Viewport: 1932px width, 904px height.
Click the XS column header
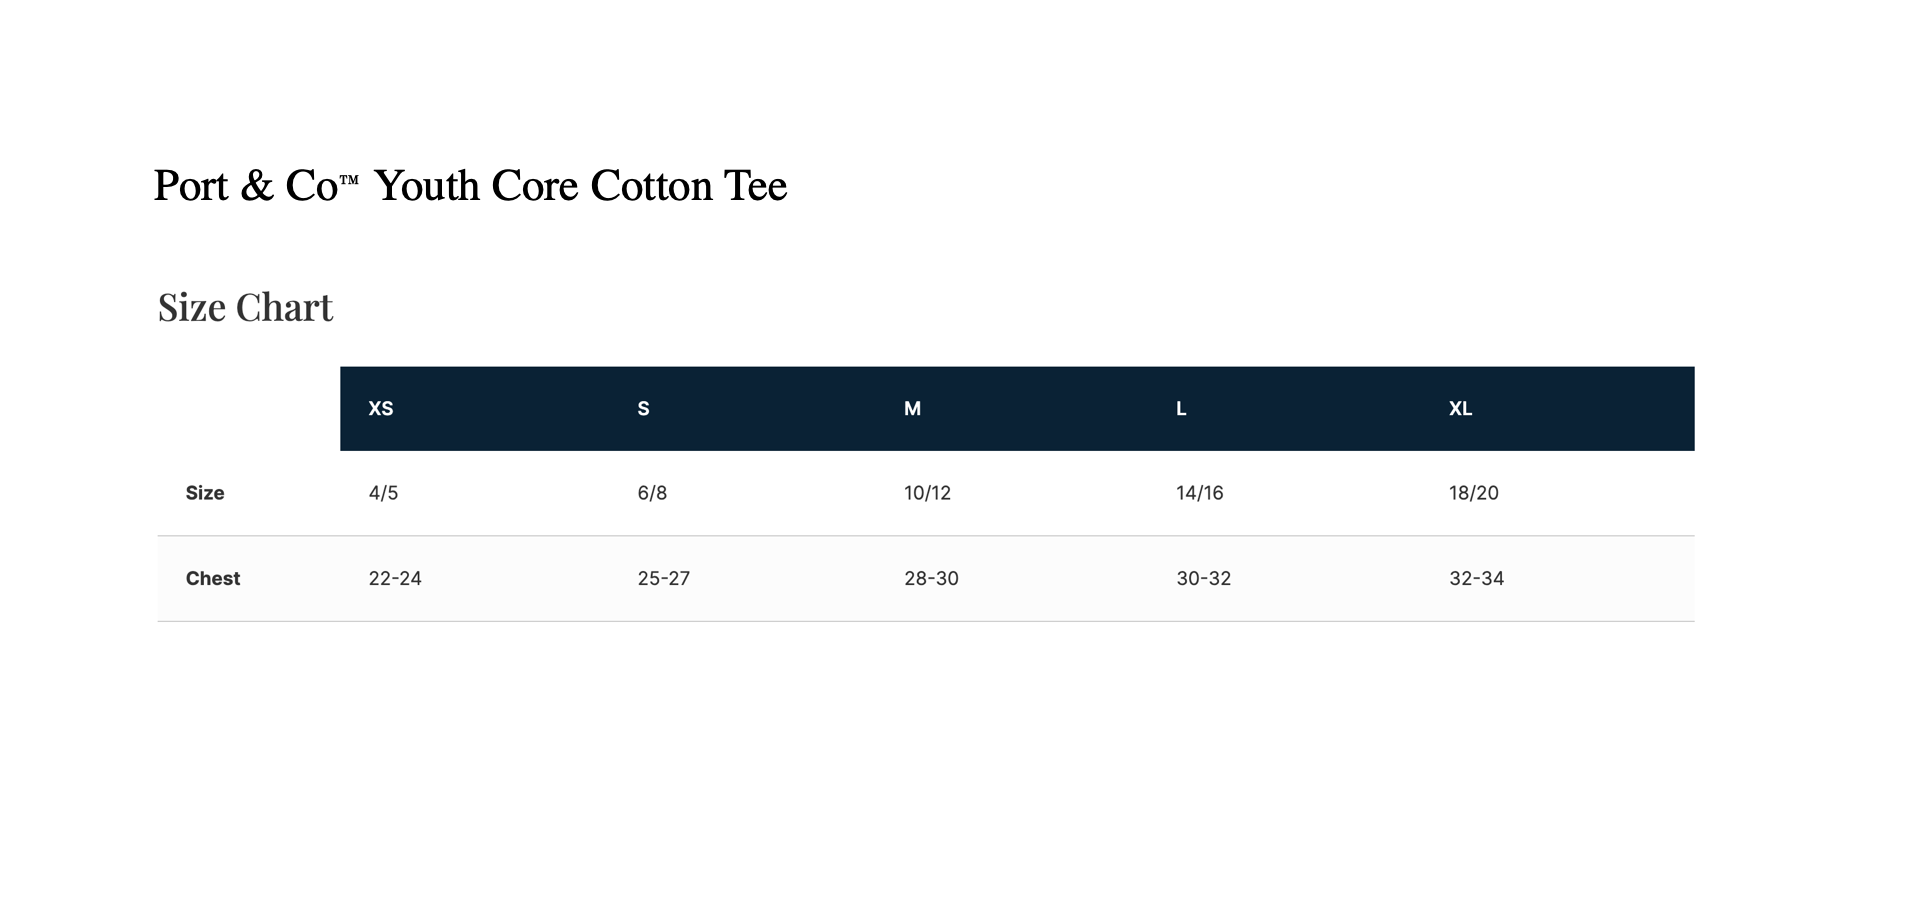[x=381, y=408]
